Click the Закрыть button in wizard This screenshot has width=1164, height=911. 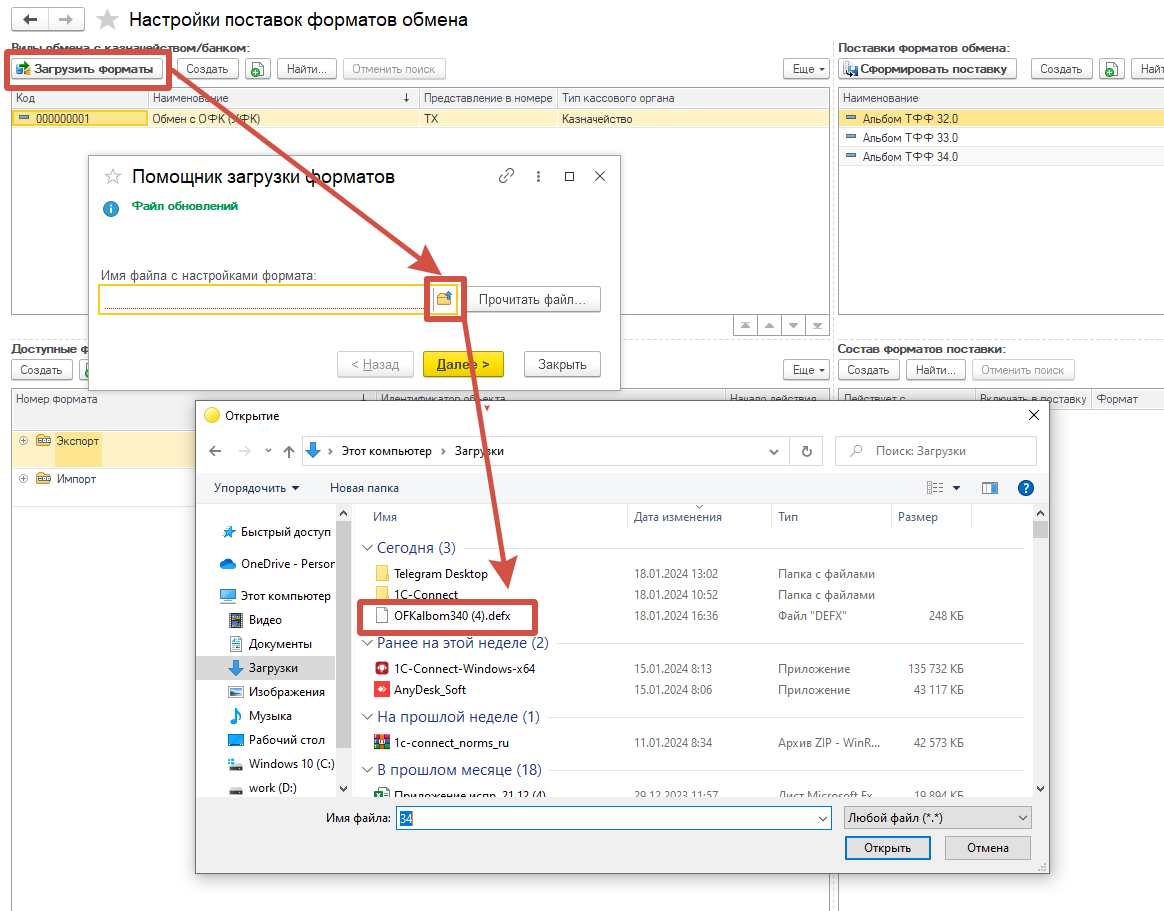point(562,365)
